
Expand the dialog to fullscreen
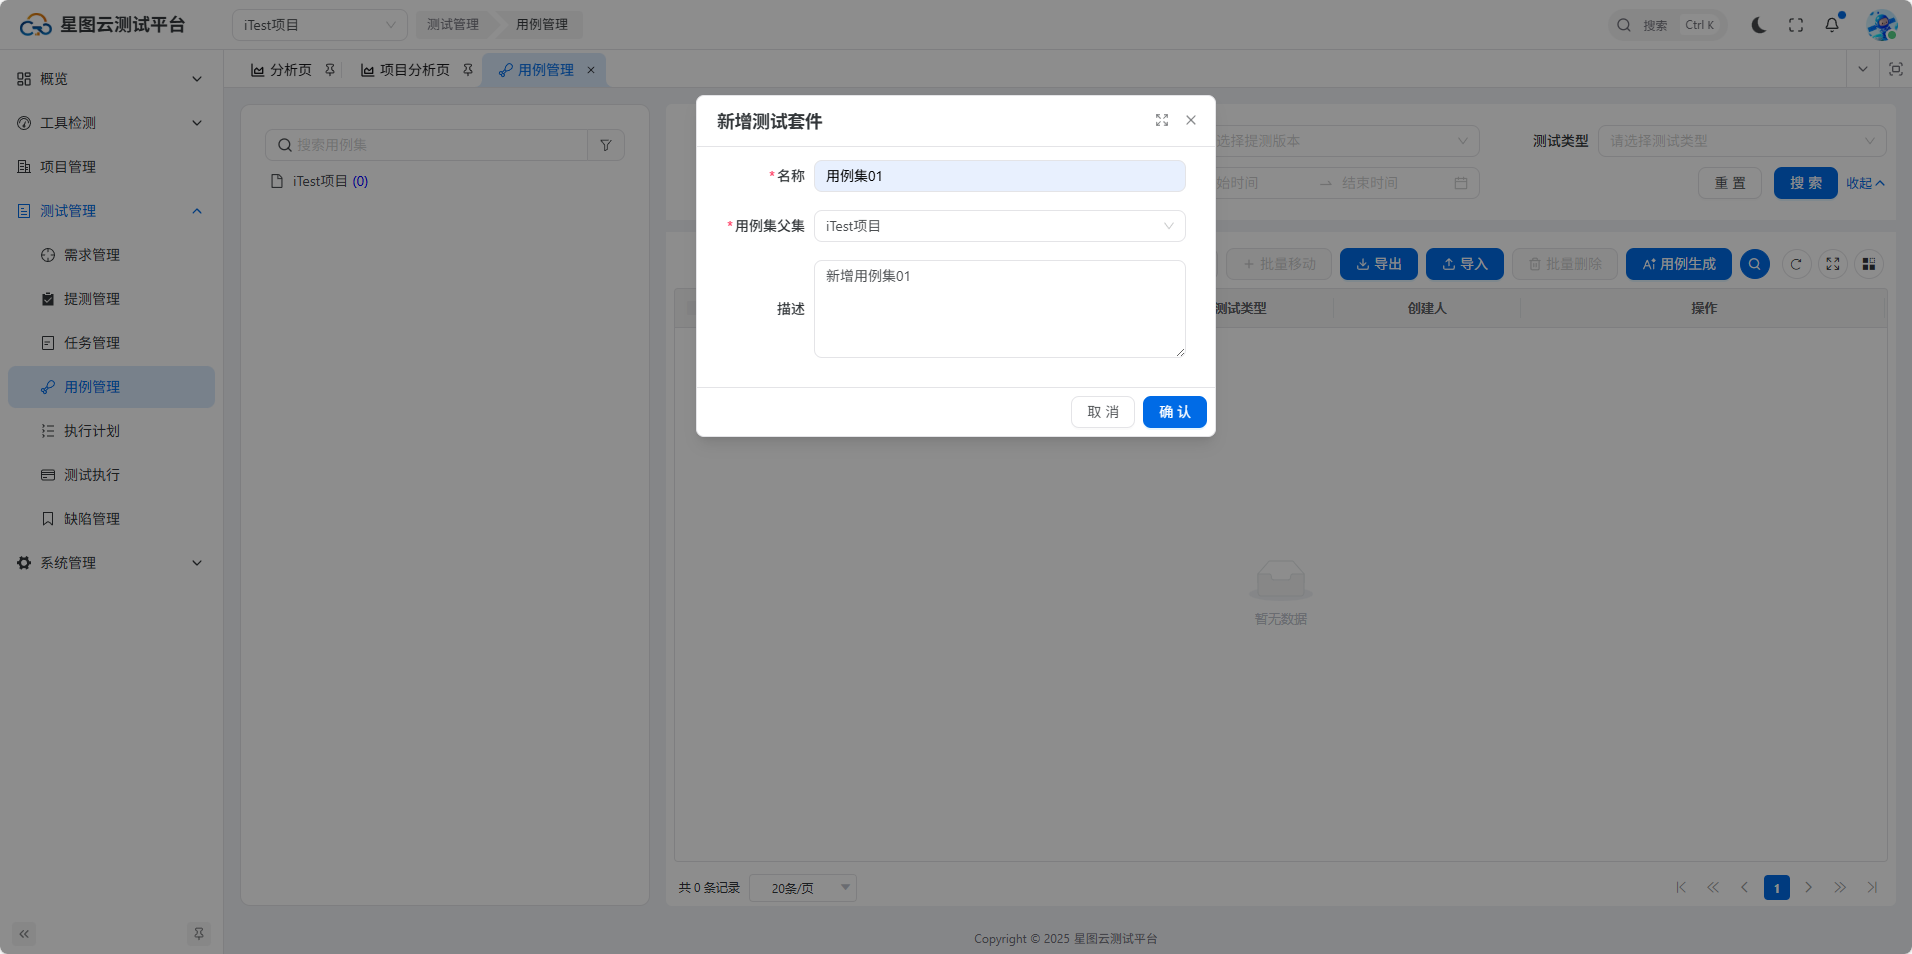coord(1161,120)
